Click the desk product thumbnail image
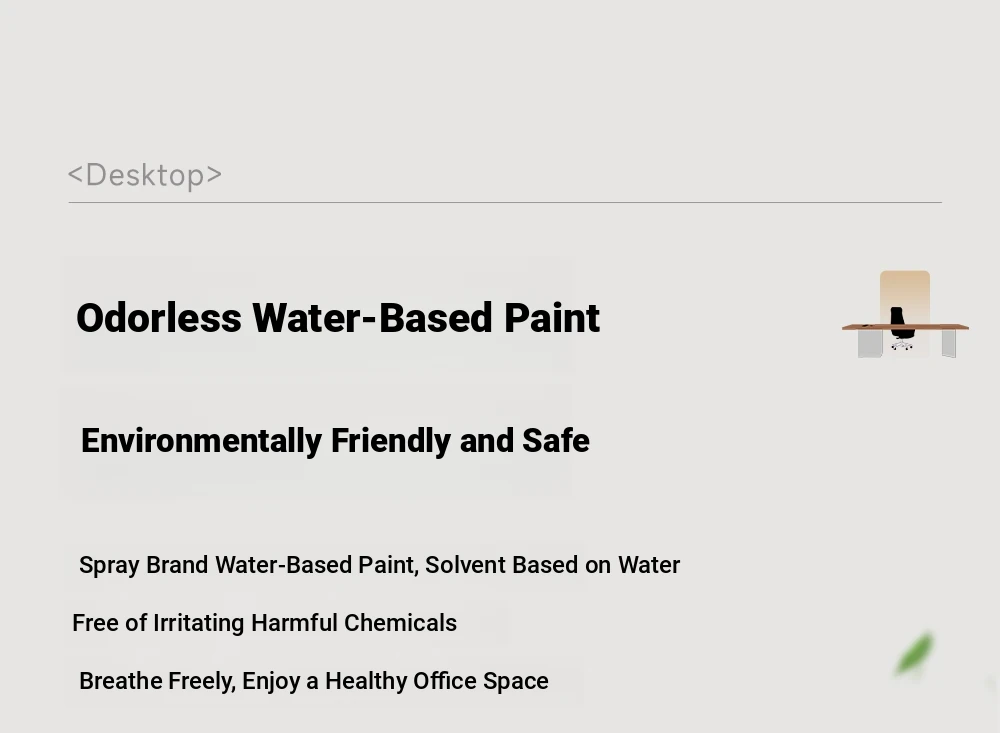 click(905, 314)
